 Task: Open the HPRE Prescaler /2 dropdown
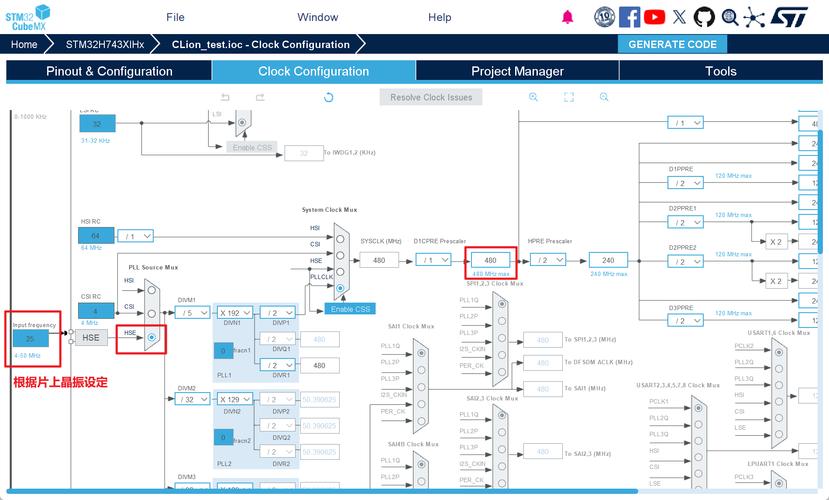pyautogui.click(x=547, y=259)
